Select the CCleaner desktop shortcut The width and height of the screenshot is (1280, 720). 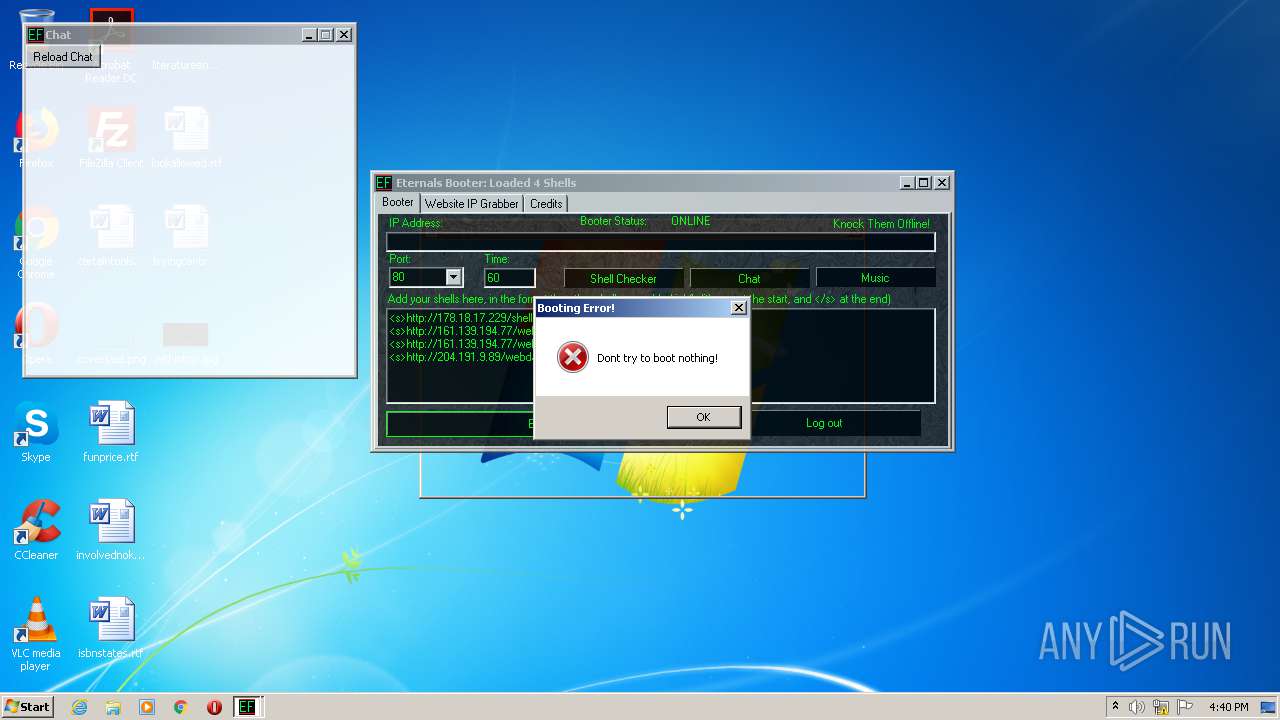(36, 530)
